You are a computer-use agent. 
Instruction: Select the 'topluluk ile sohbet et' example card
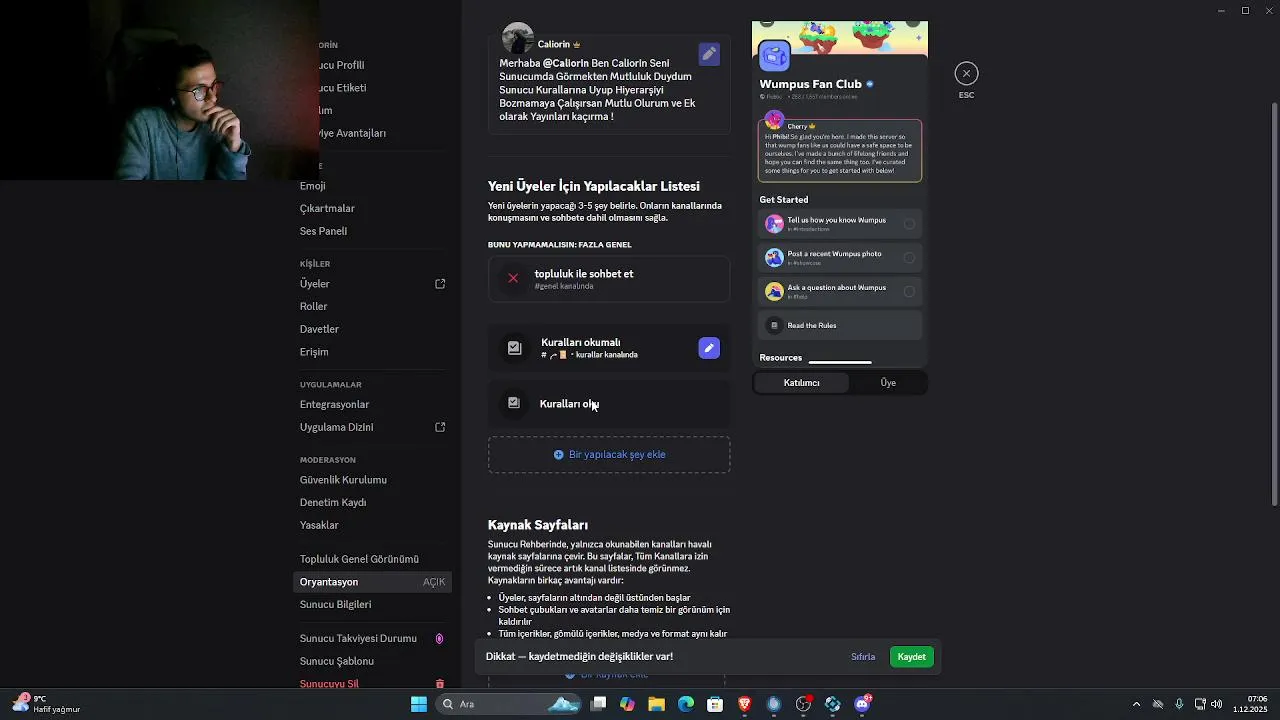[609, 279]
